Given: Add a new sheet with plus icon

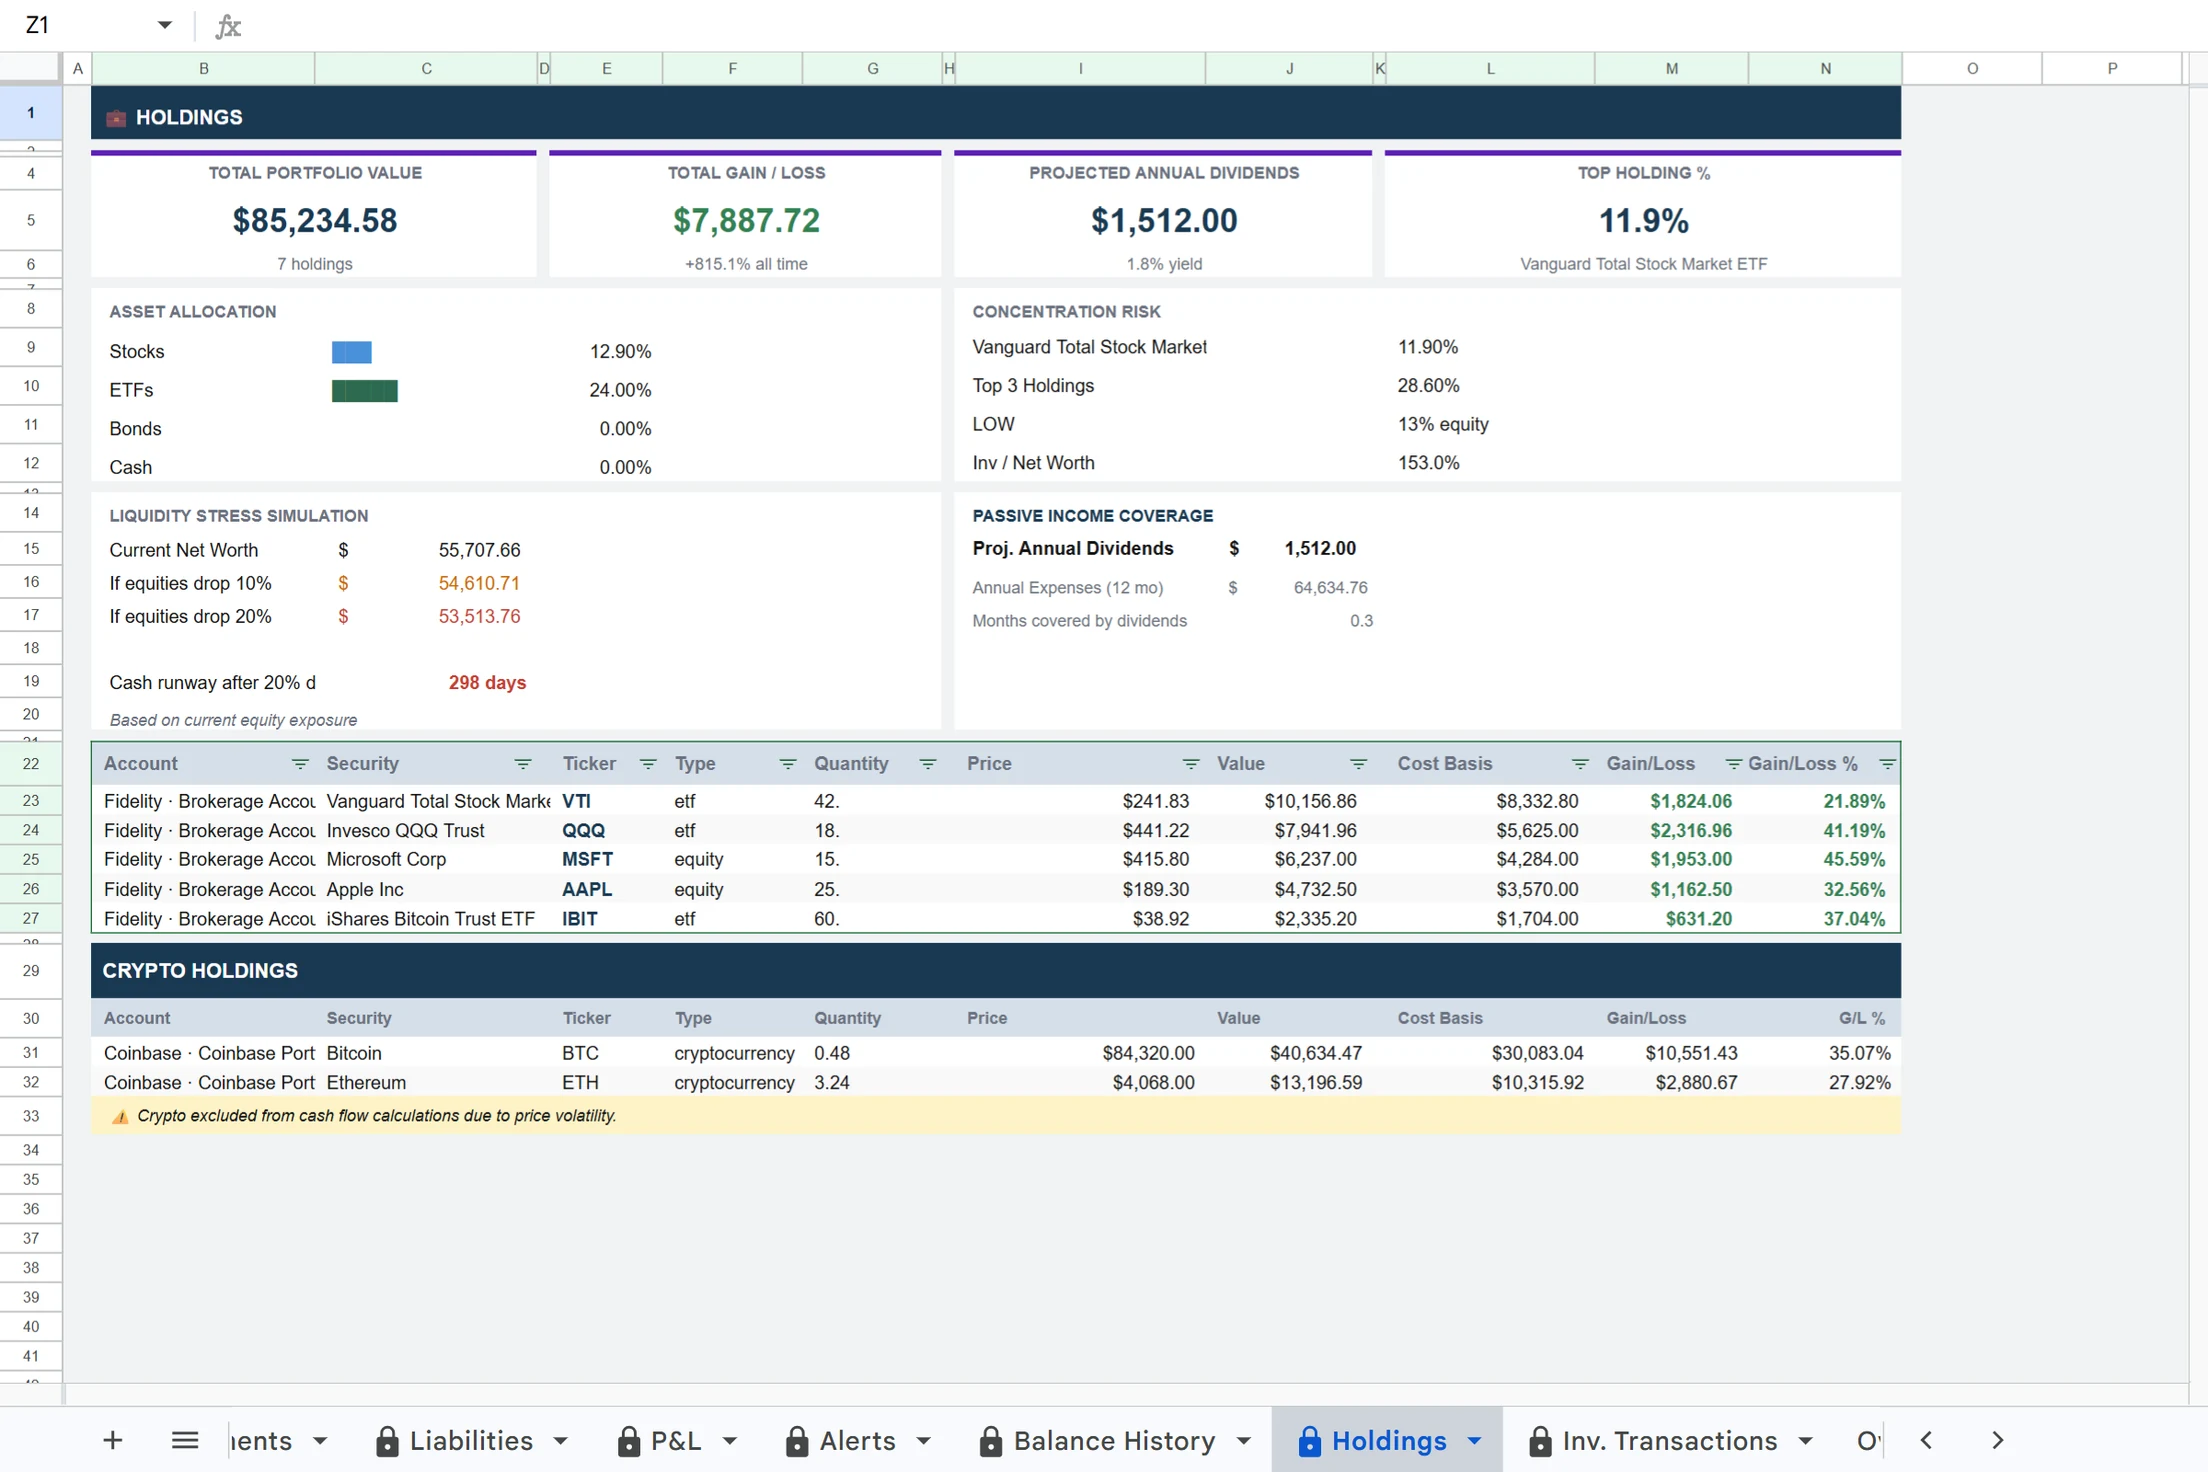Looking at the screenshot, I should [x=113, y=1440].
